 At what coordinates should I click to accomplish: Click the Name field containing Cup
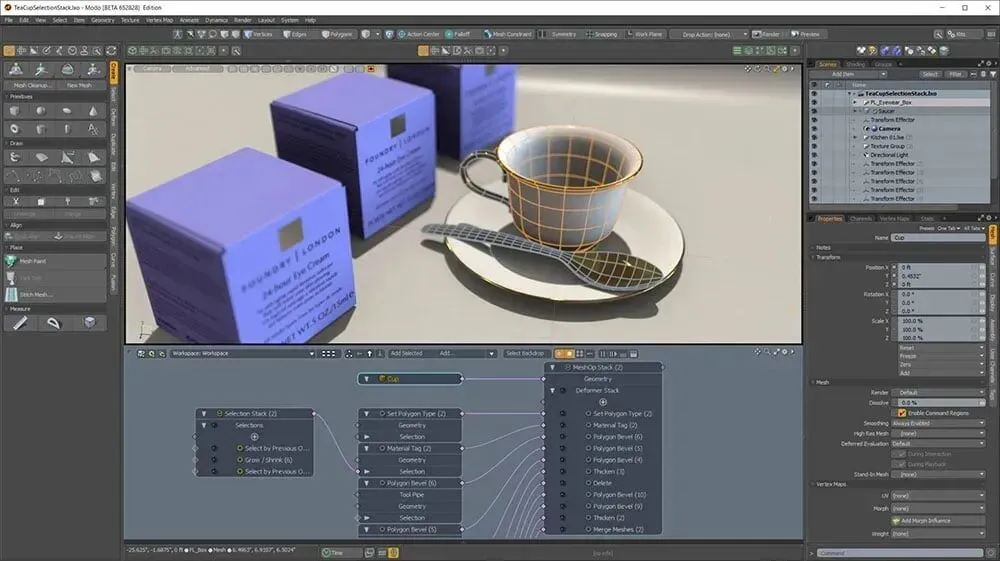[x=938, y=237]
